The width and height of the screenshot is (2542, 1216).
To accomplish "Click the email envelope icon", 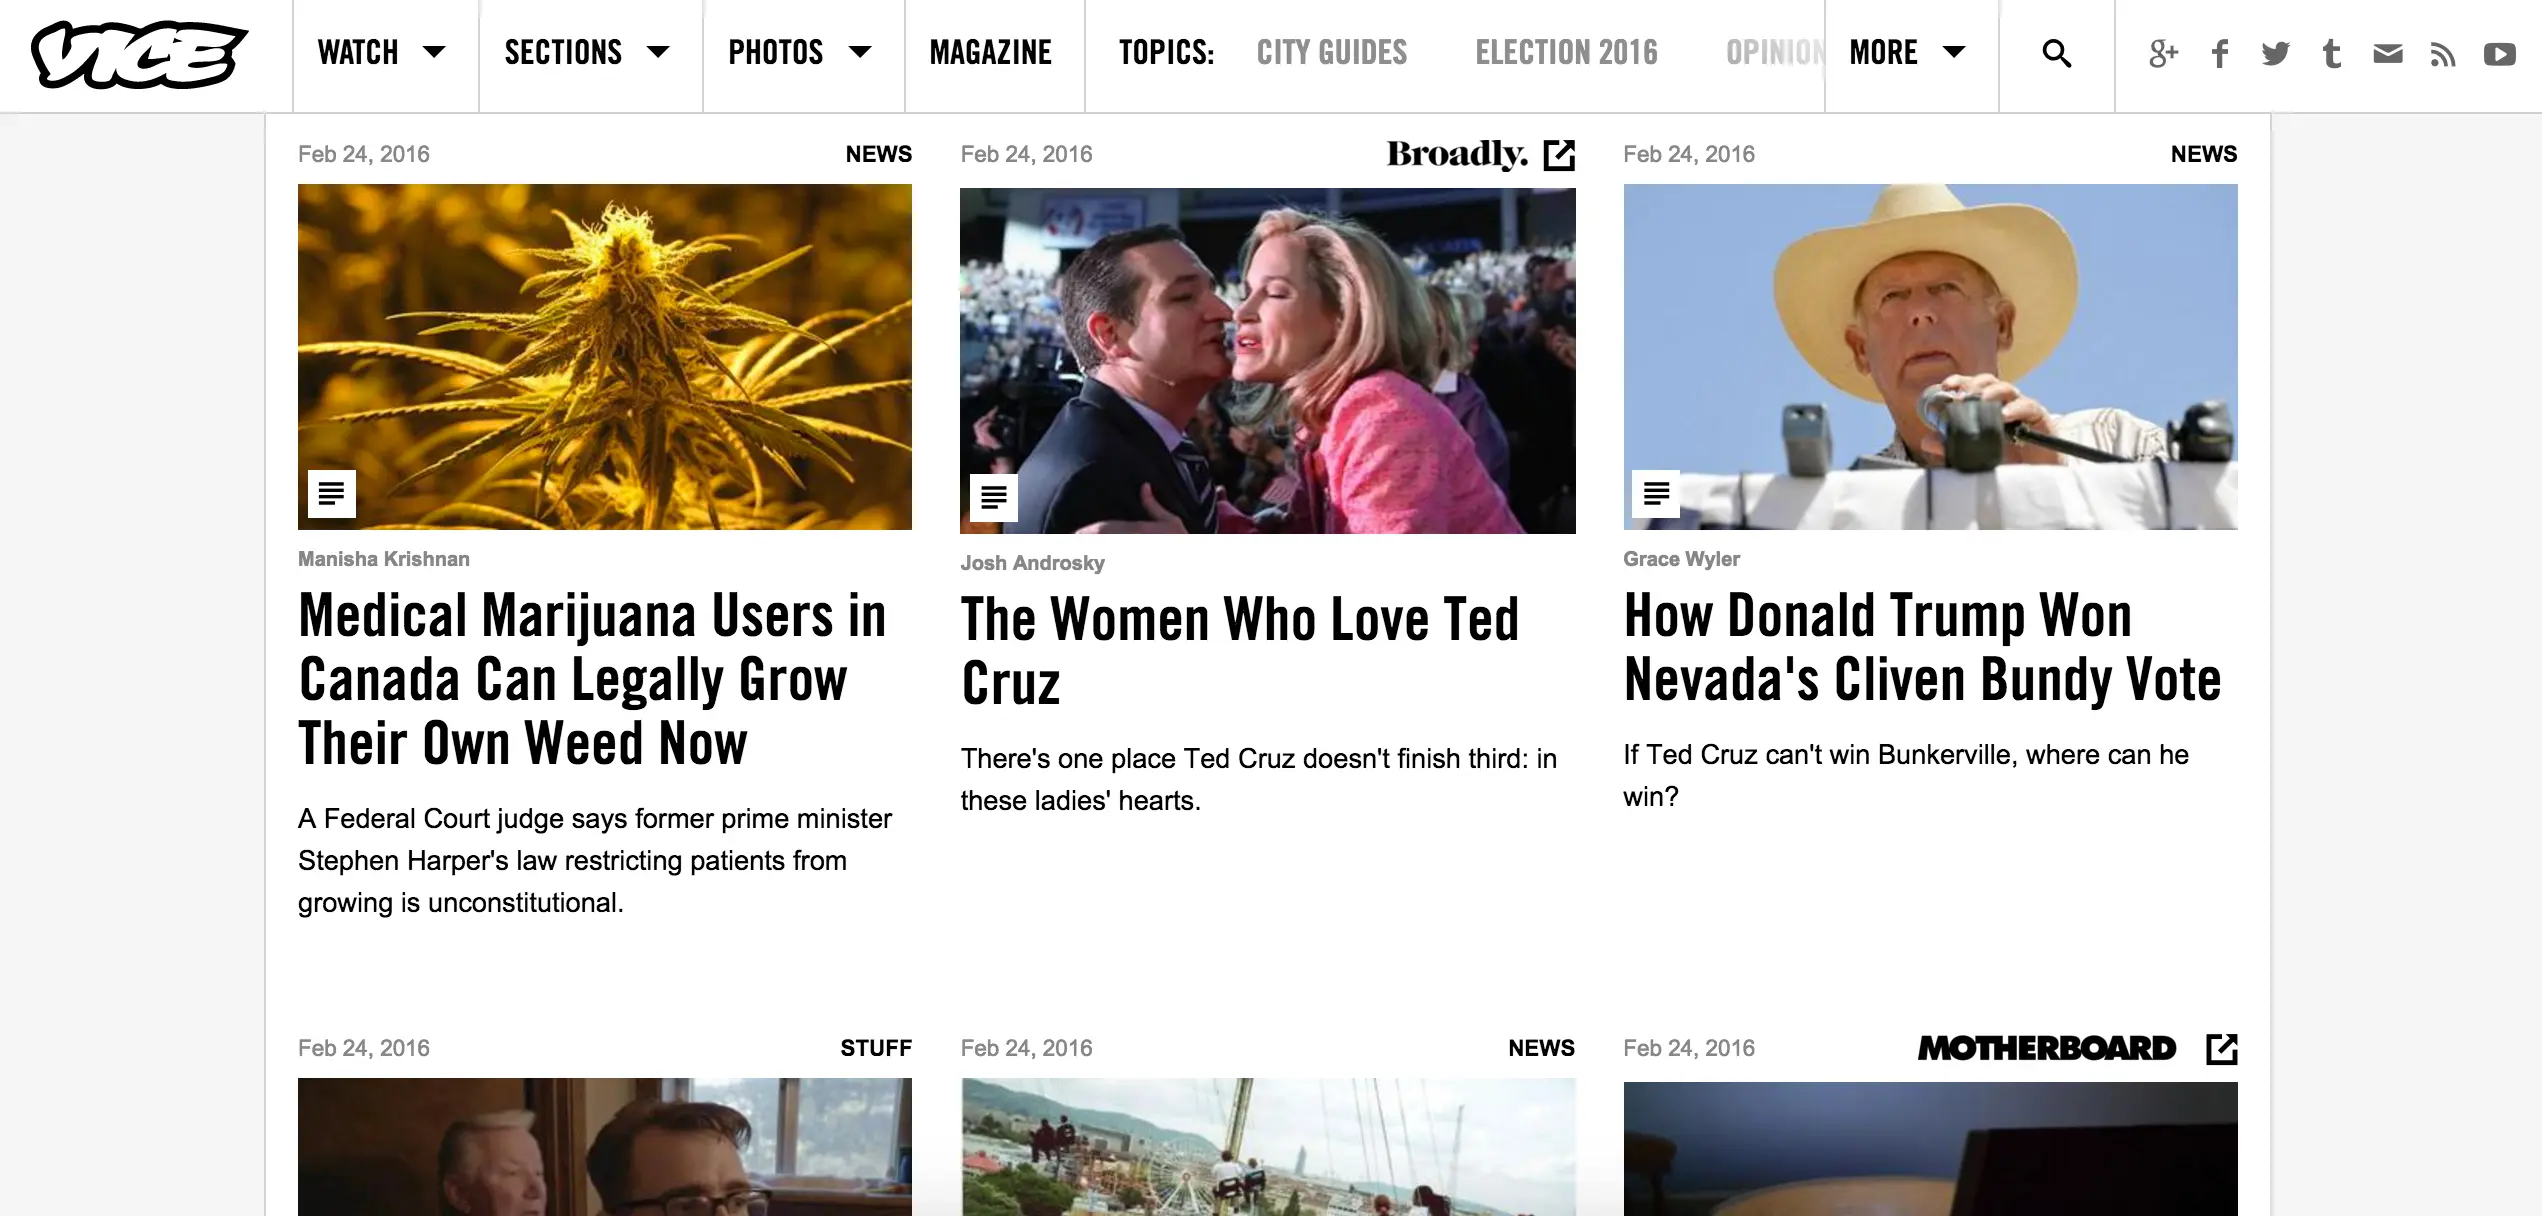I will coord(2388,53).
